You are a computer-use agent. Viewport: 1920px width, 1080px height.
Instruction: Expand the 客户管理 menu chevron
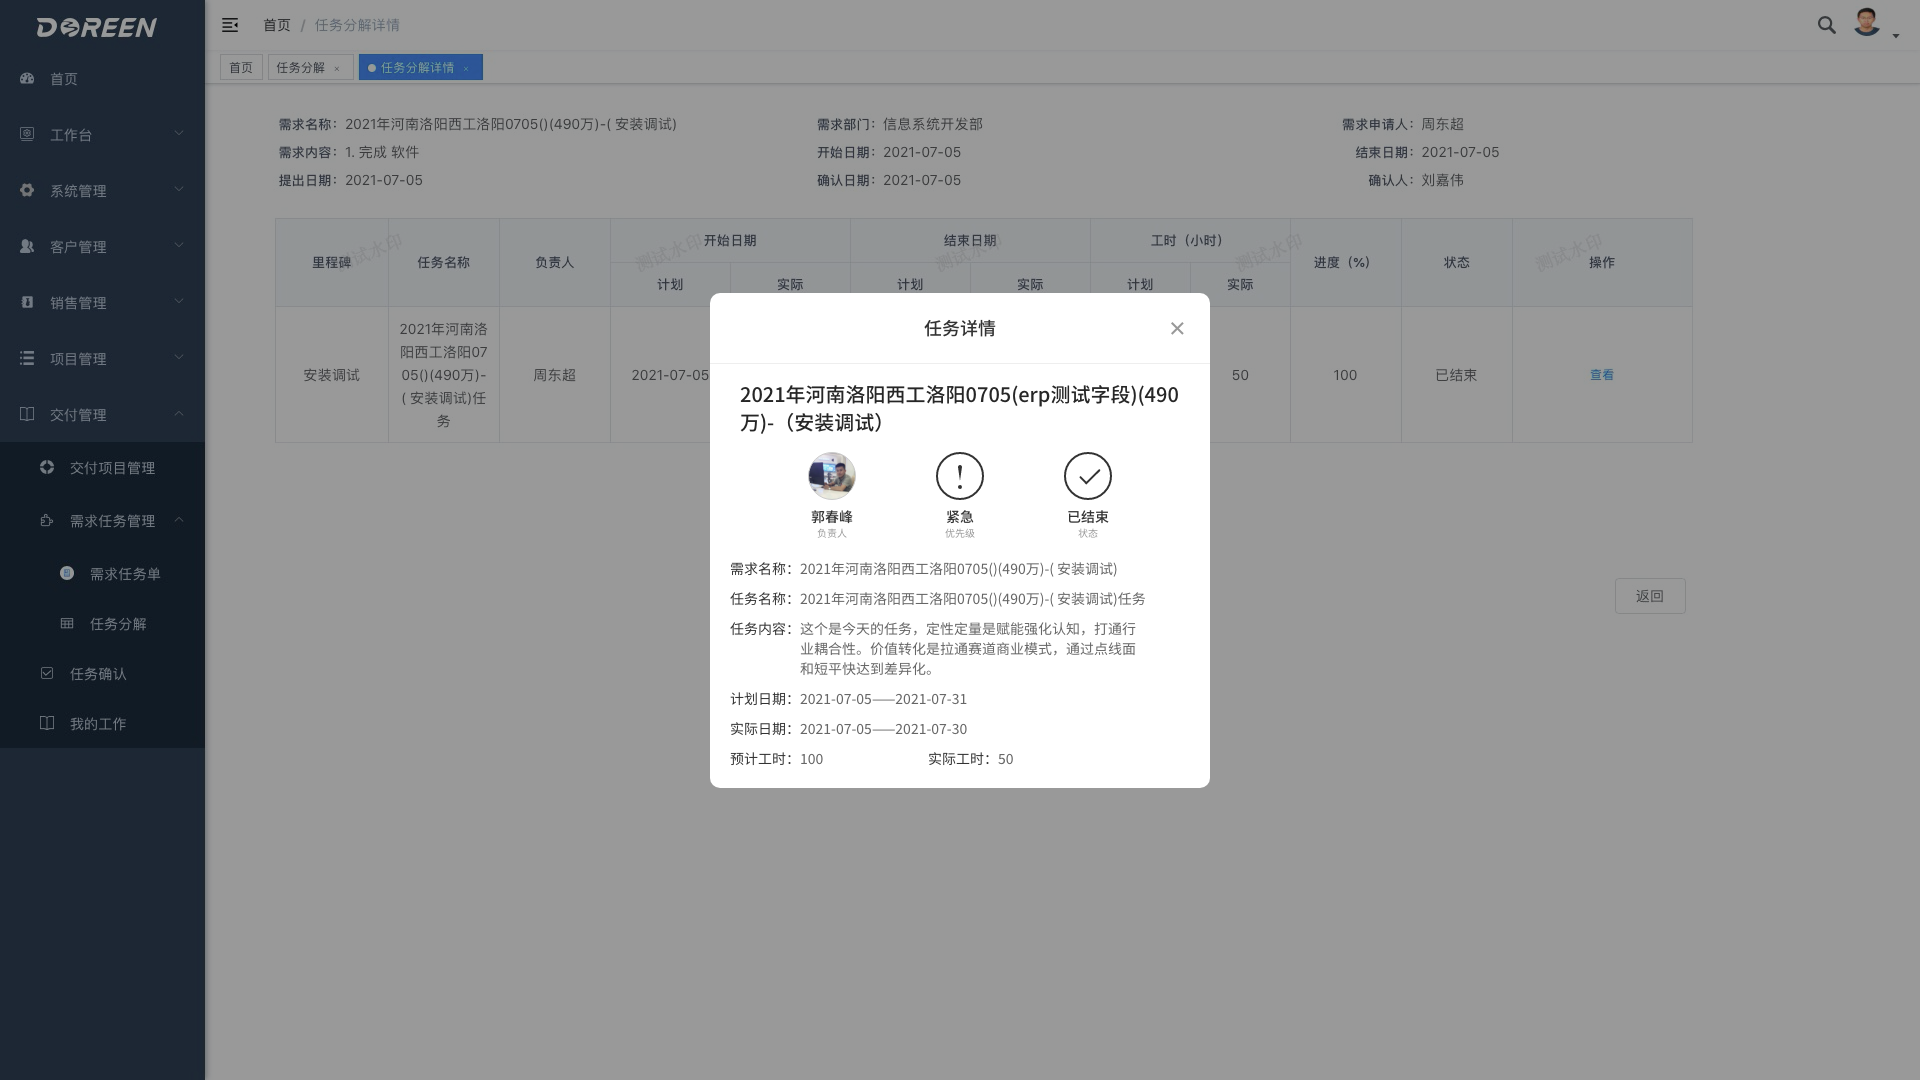point(179,245)
